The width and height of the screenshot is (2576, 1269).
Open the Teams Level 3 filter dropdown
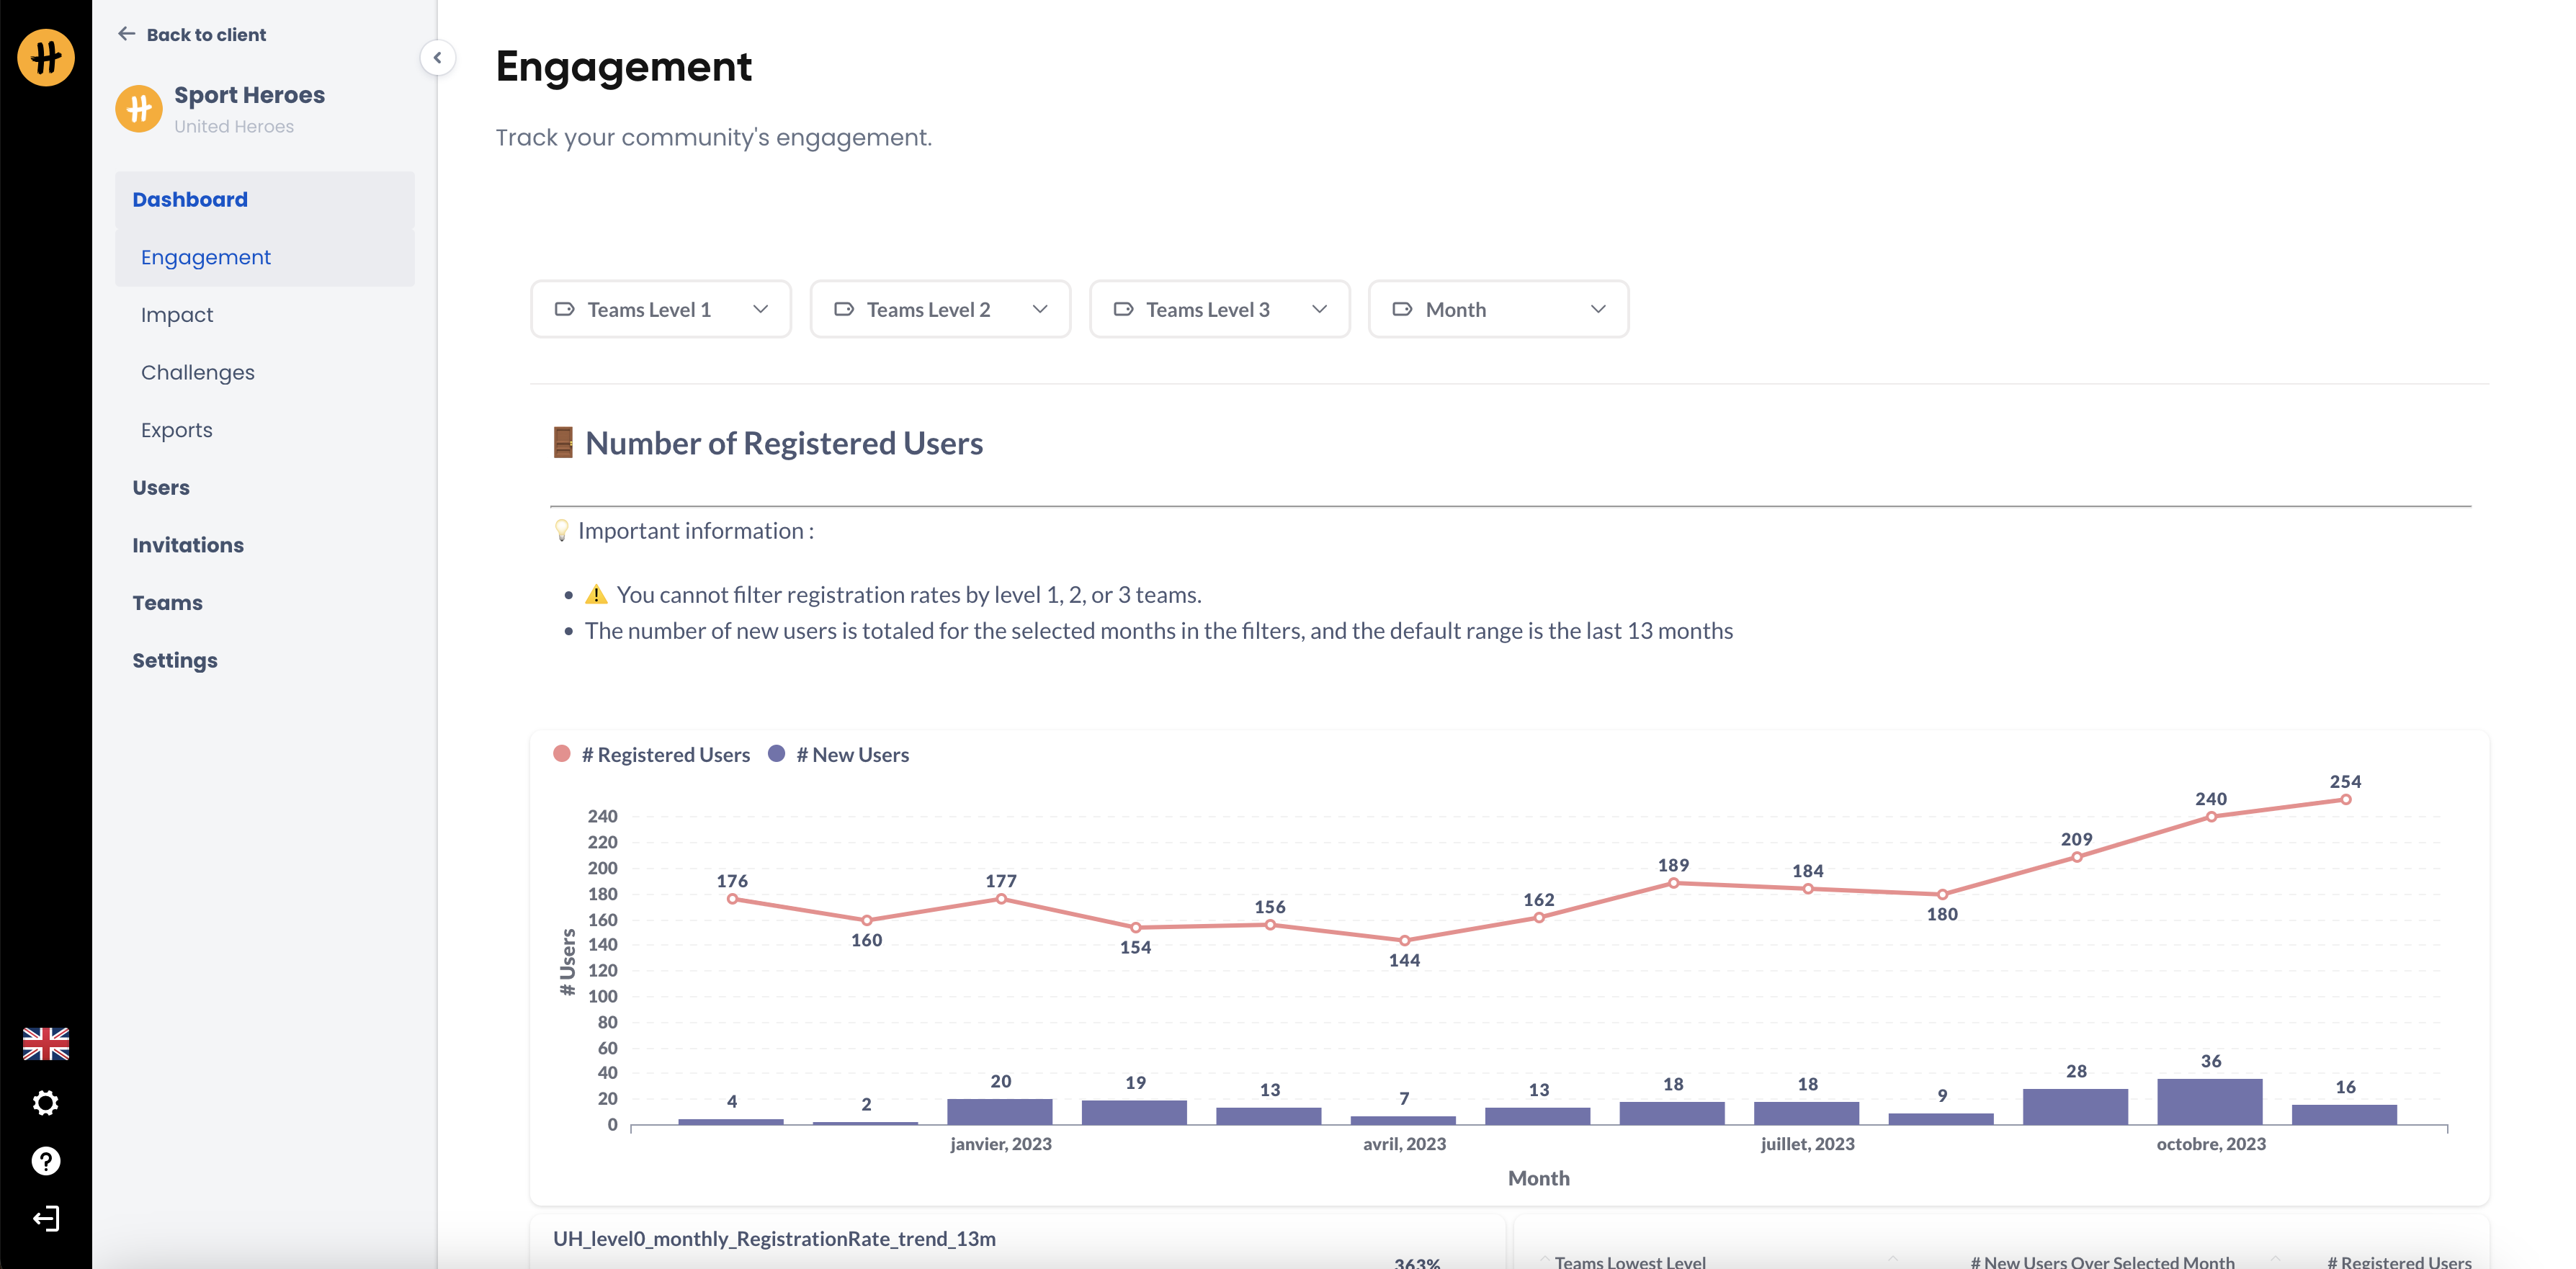click(x=1219, y=310)
